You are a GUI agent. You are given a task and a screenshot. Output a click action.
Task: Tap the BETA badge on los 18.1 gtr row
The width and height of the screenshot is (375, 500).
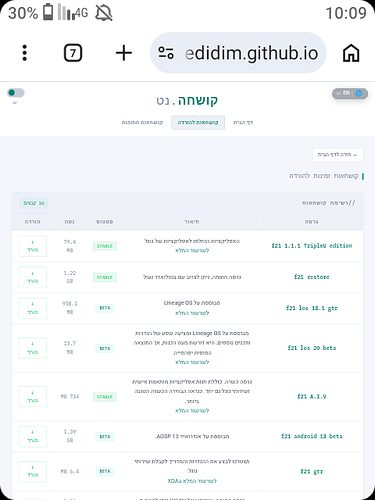[x=105, y=308]
